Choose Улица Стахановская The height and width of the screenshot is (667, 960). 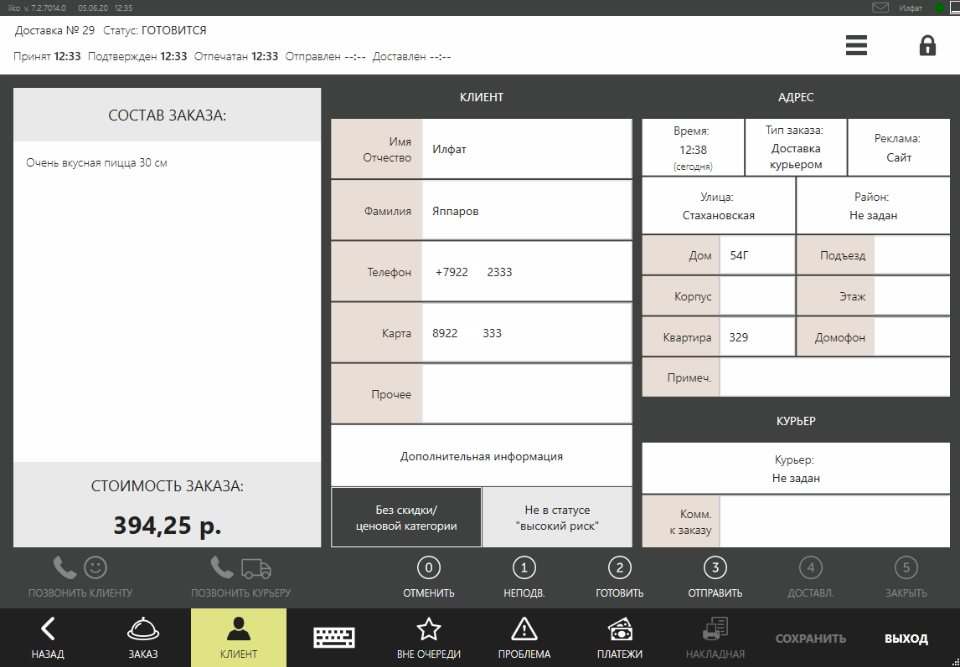click(x=718, y=206)
